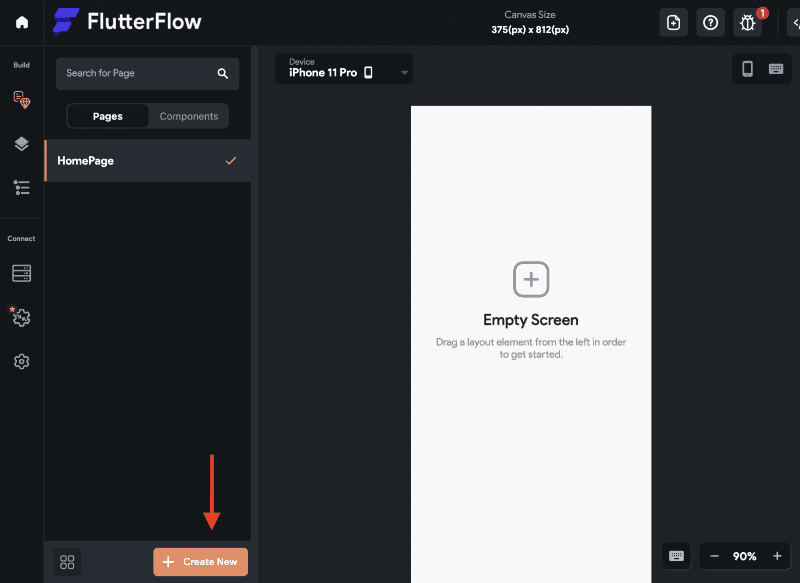Select HomePage in the page list

147,161
